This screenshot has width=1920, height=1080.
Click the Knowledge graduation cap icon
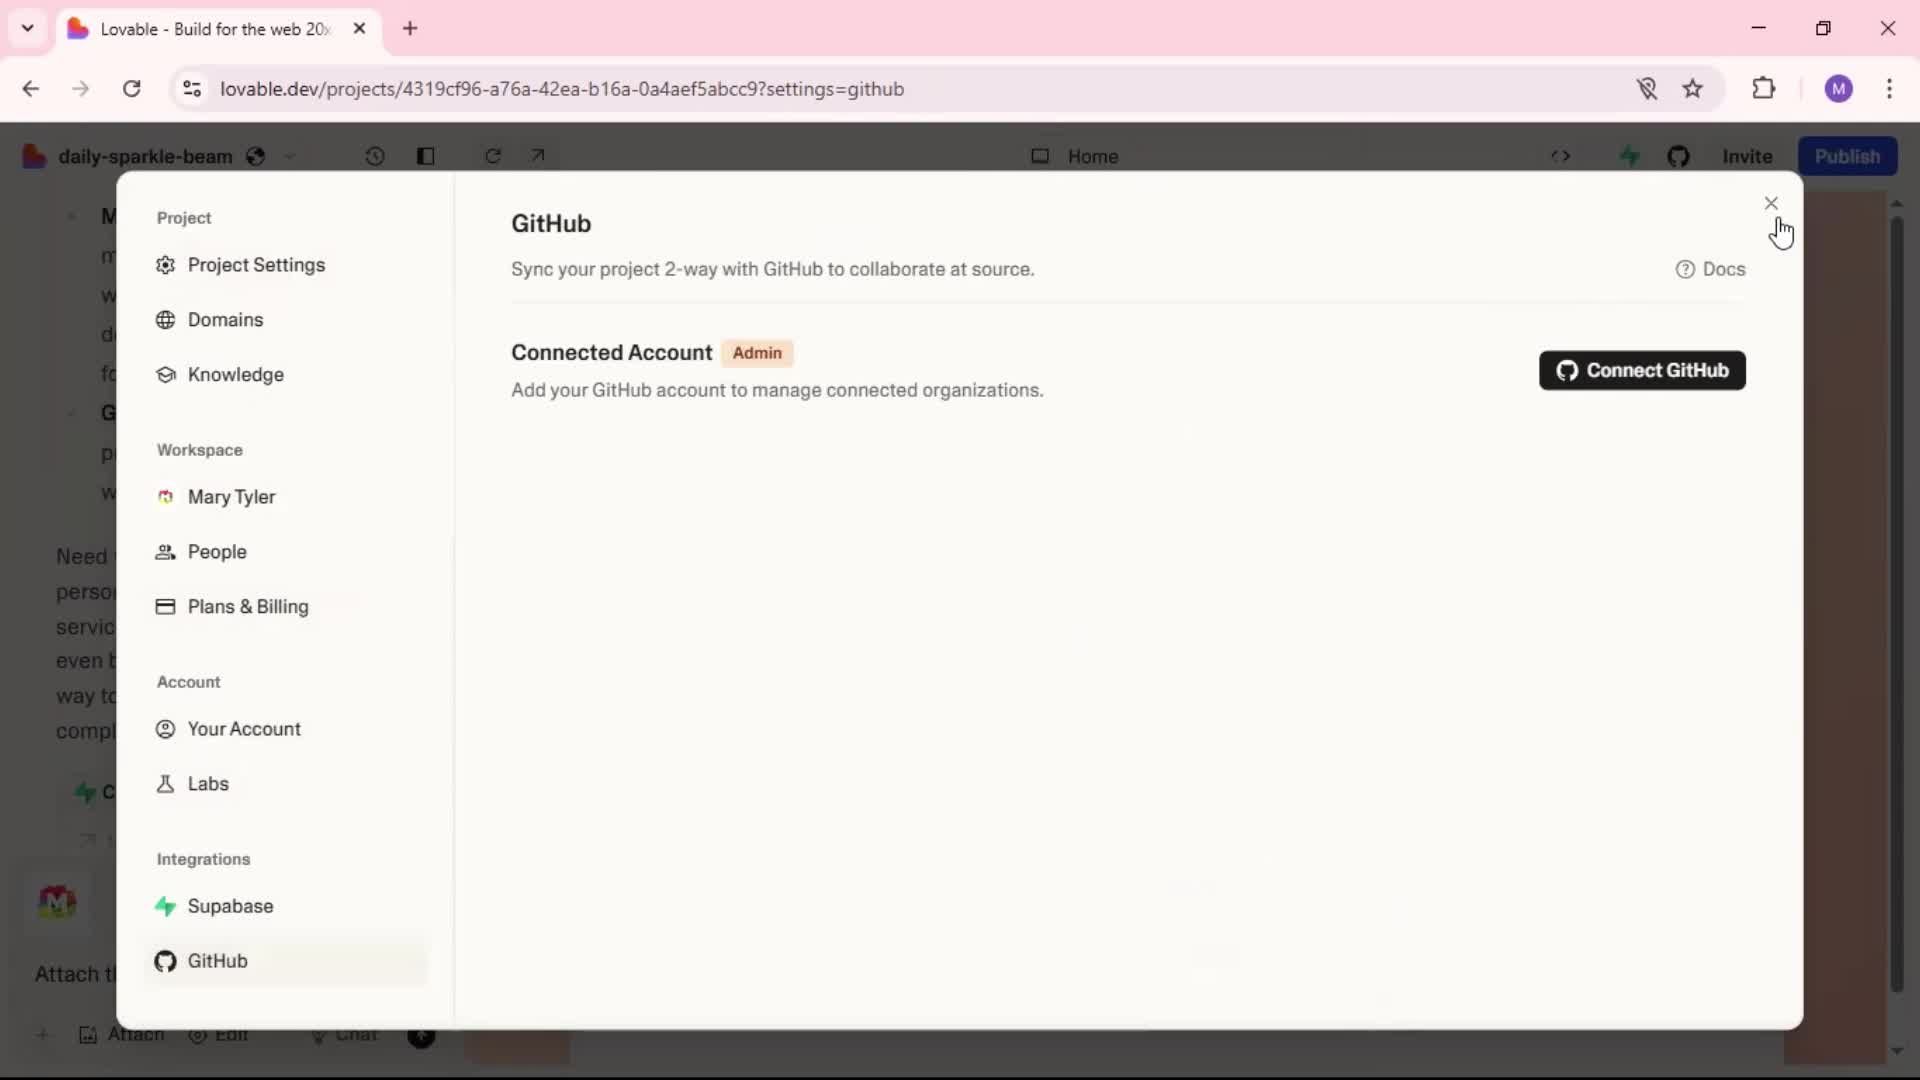166,375
